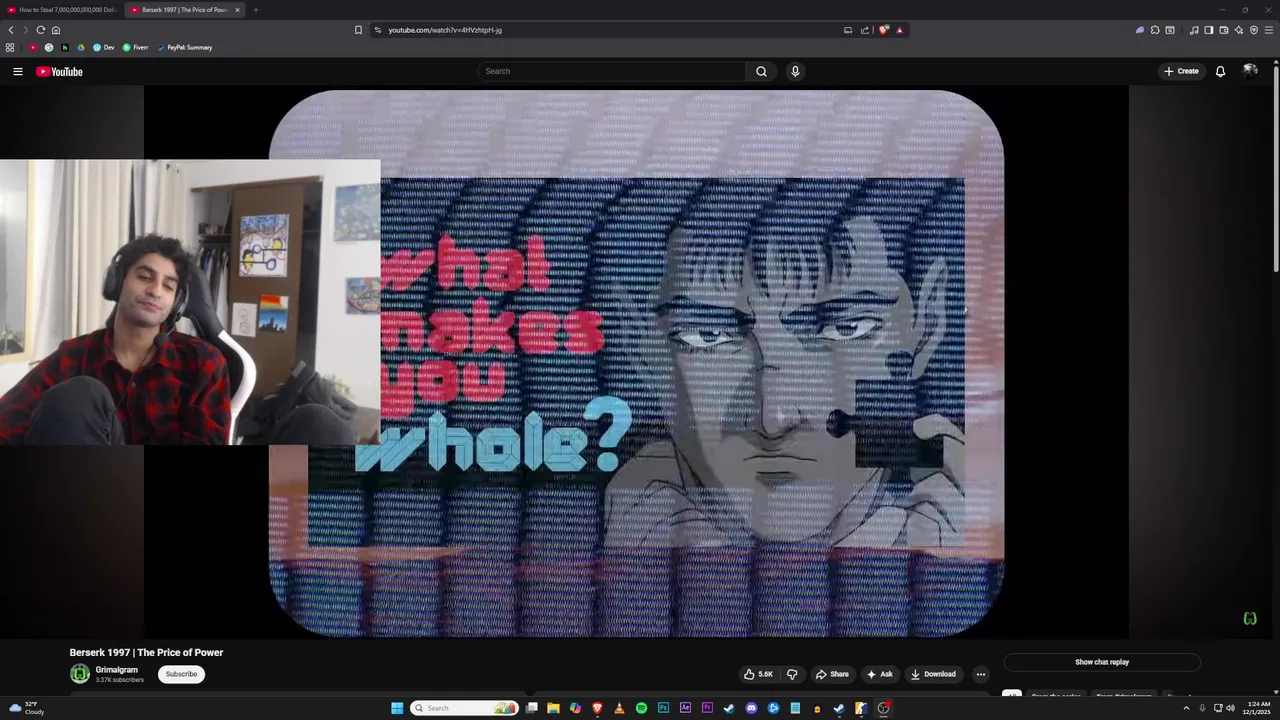Click the video player to pause
1280x720 pixels.
click(x=636, y=362)
